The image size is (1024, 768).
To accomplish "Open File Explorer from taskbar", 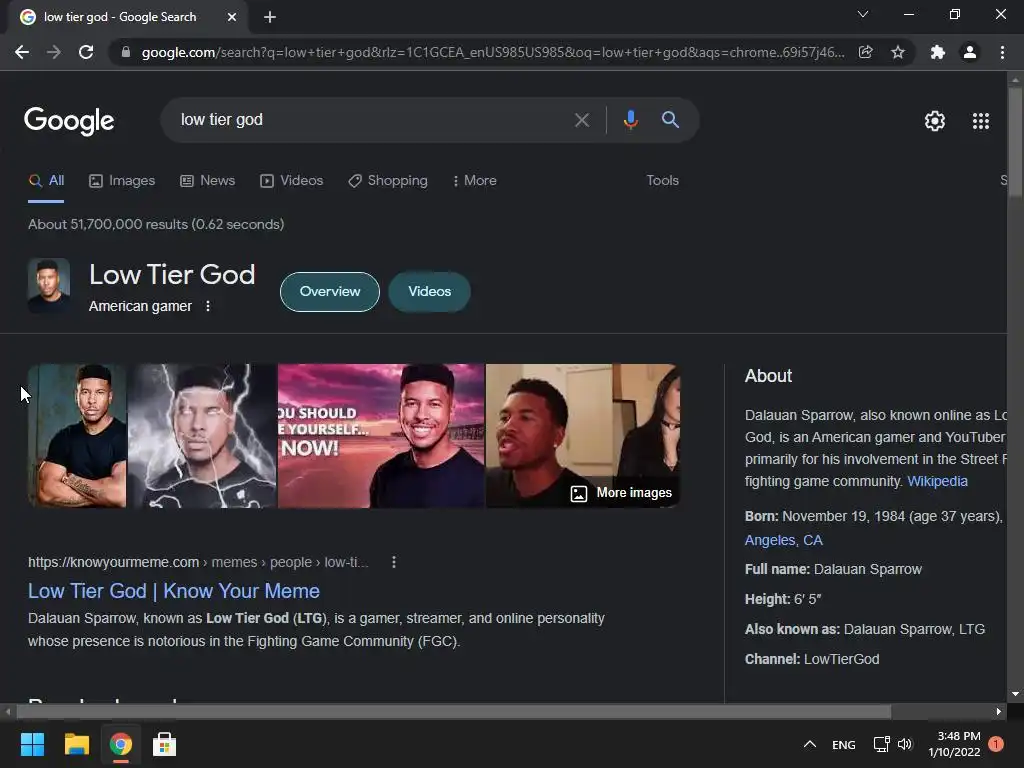I will click(x=76, y=744).
